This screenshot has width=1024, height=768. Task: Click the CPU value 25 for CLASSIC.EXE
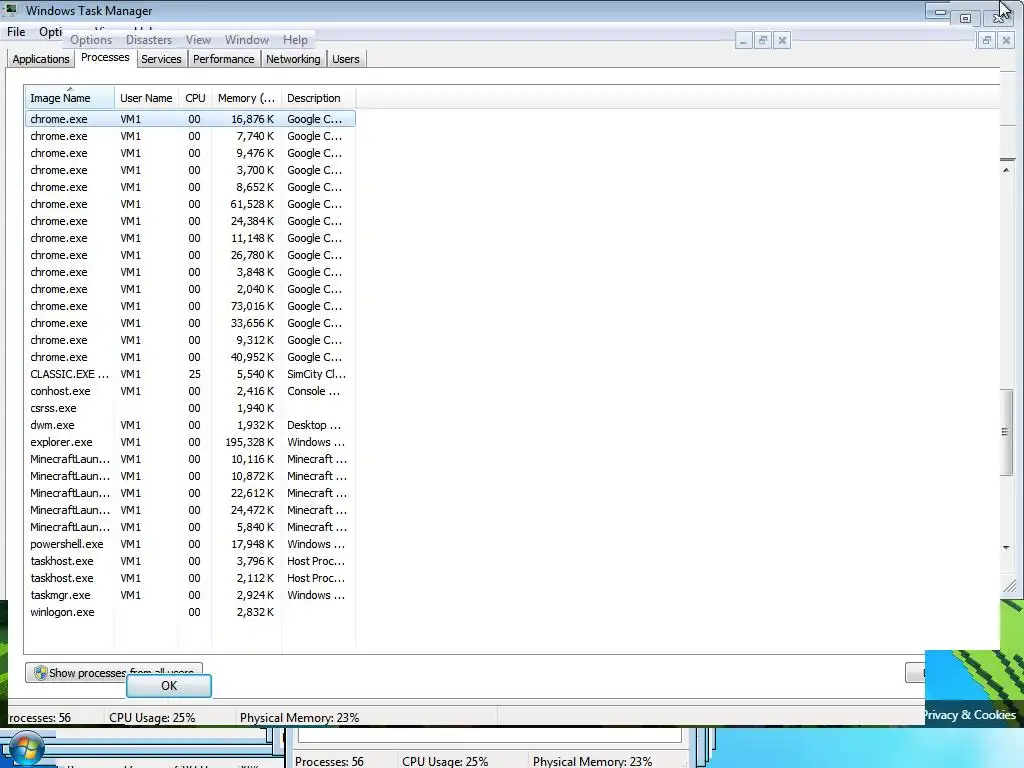195,374
